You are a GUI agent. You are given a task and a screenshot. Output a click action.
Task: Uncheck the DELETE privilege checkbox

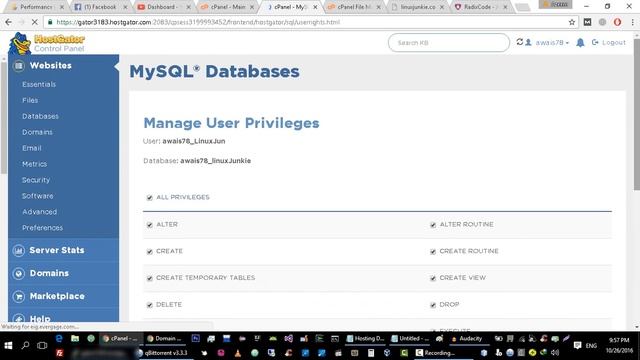(149, 305)
